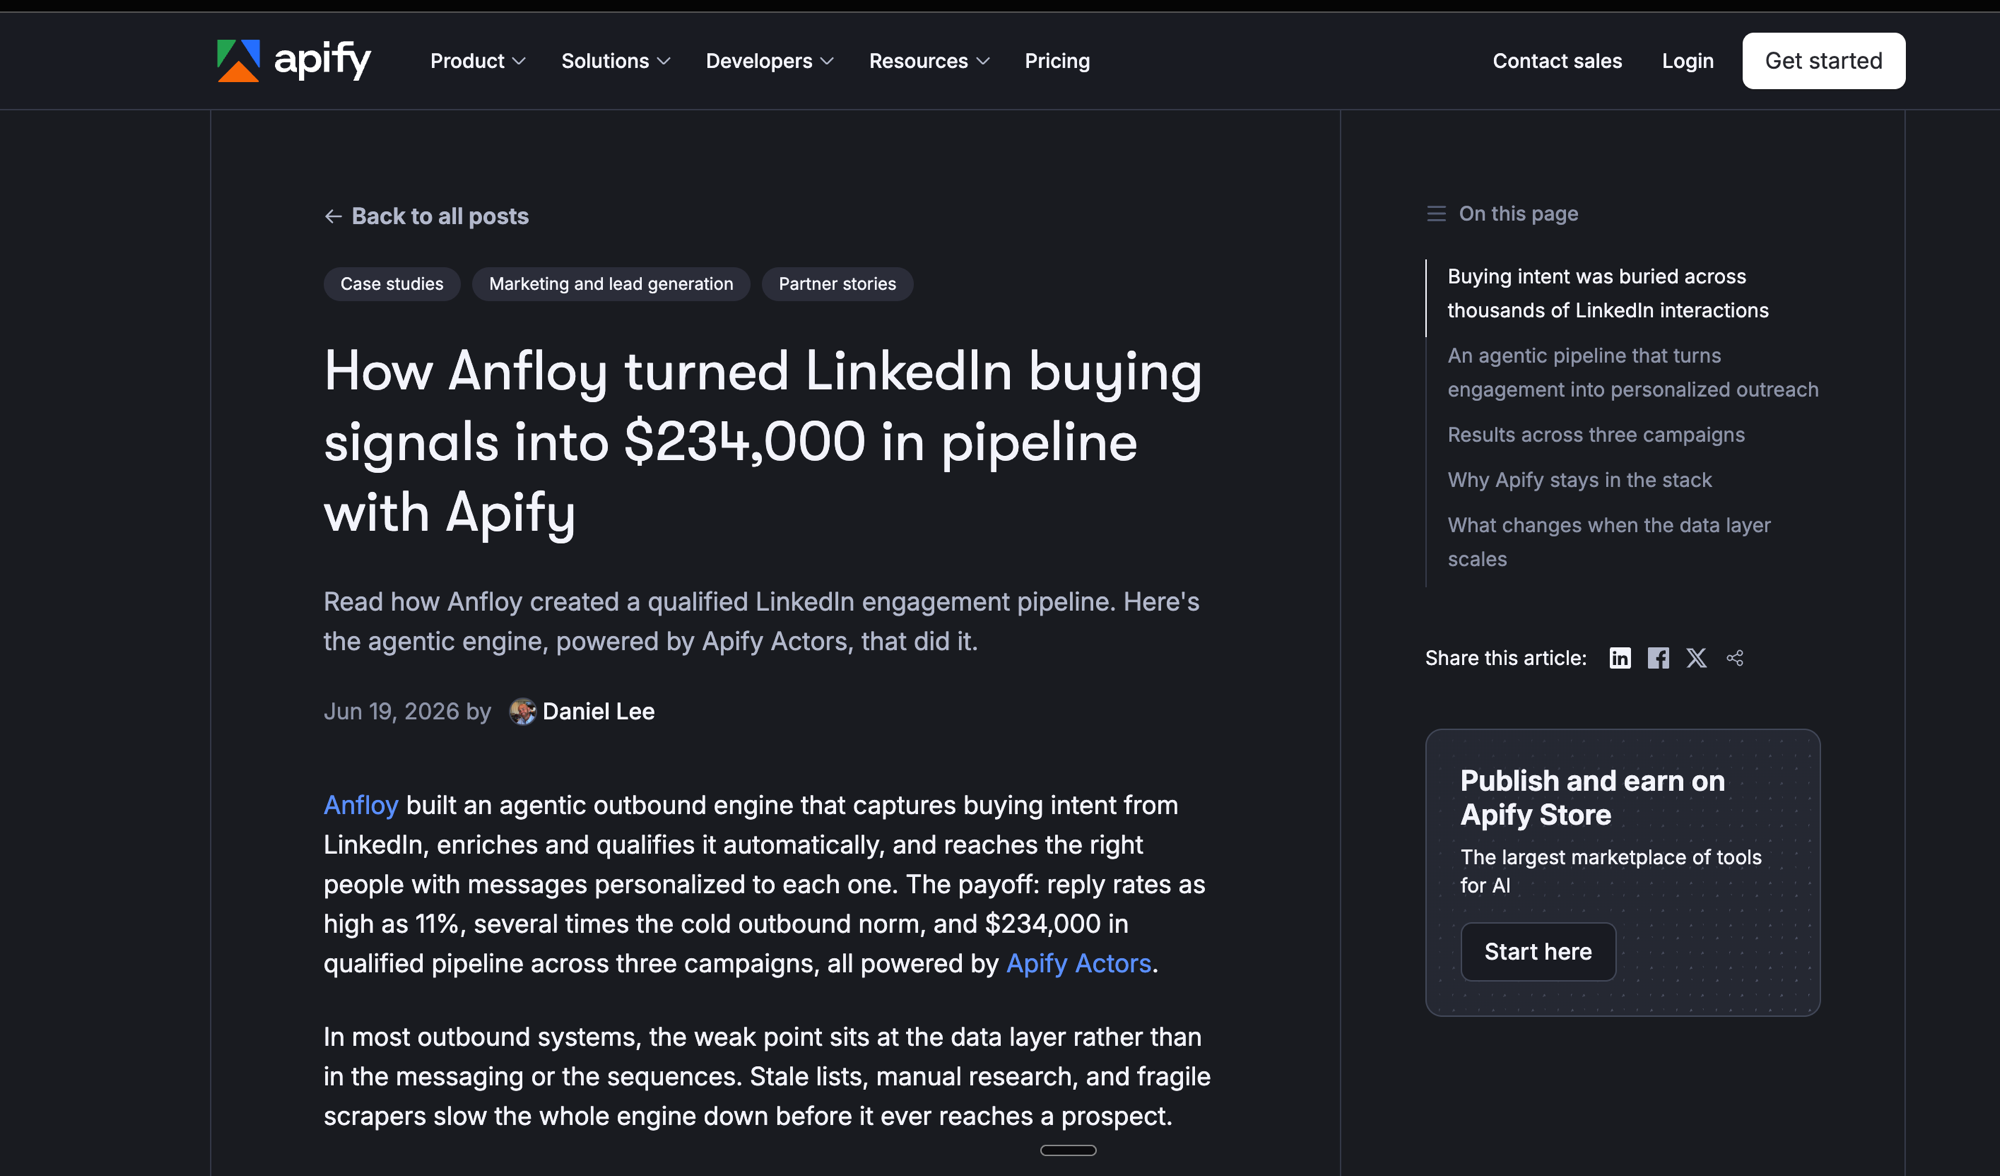Share article on Facebook icon
This screenshot has height=1176, width=2000.
click(x=1658, y=658)
